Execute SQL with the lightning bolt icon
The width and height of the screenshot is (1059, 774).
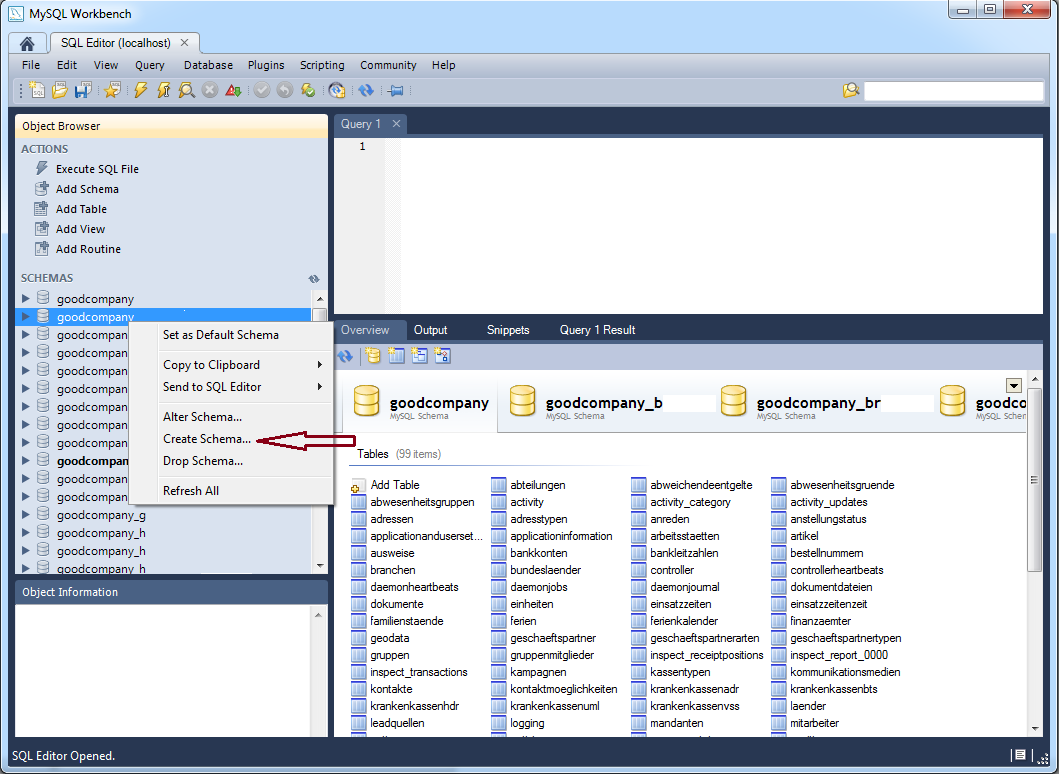click(x=140, y=90)
